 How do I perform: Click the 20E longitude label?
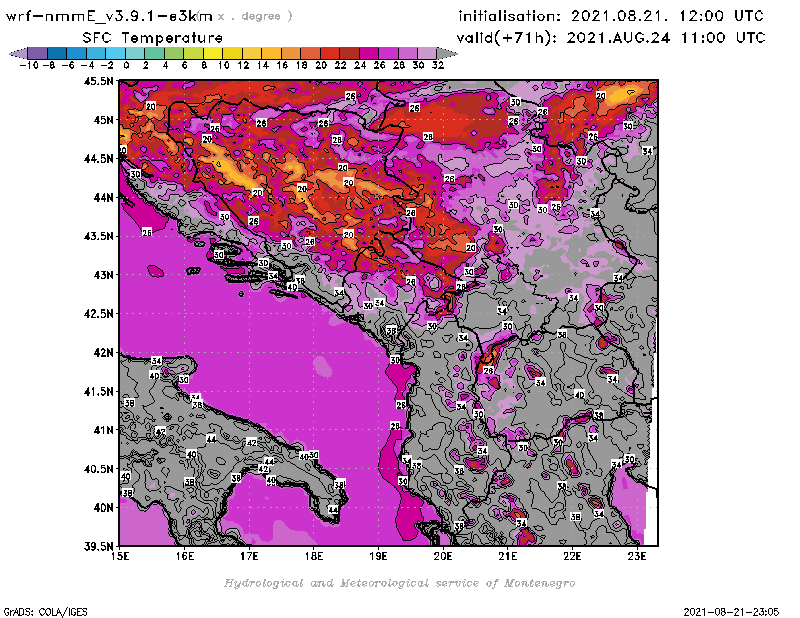click(x=443, y=556)
